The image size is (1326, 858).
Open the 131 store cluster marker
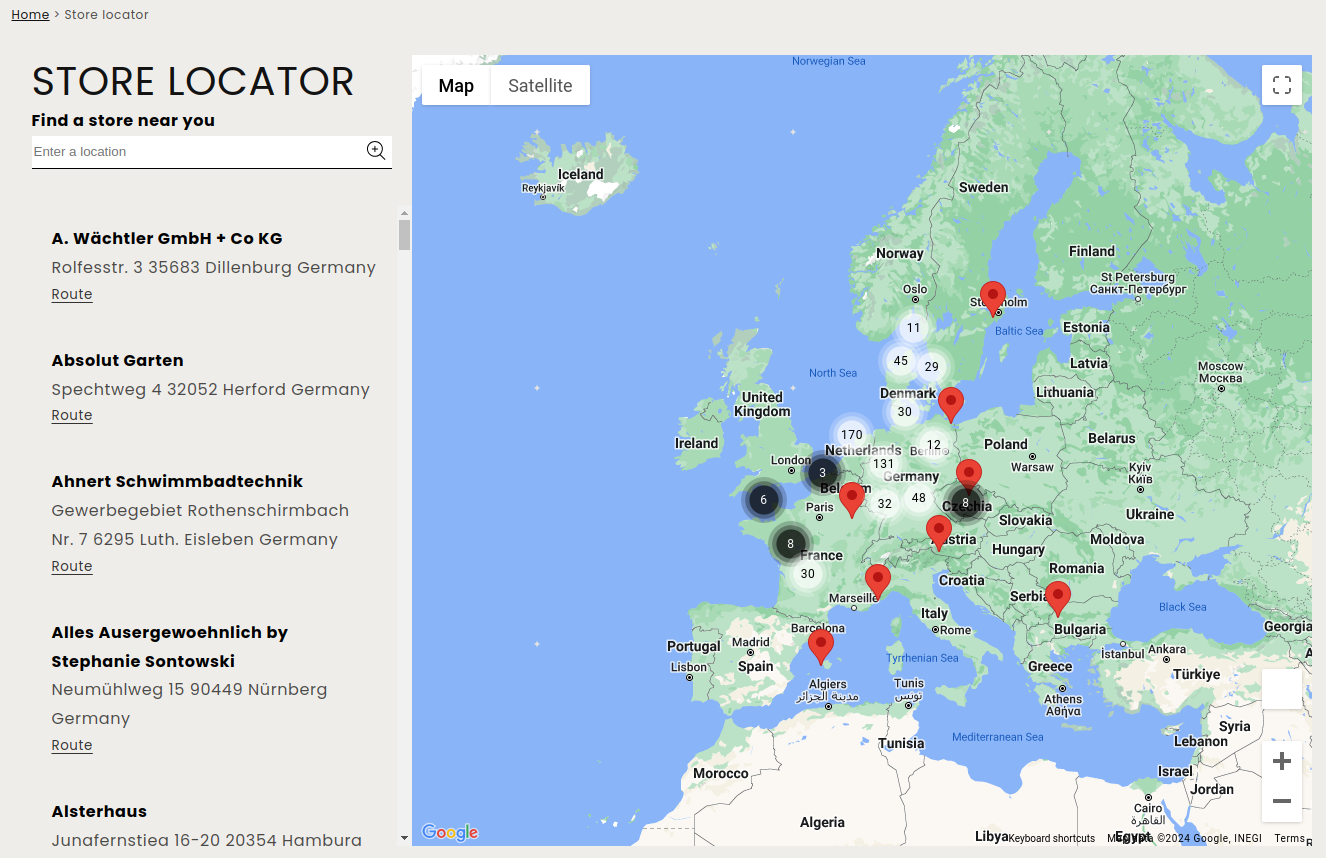click(x=884, y=464)
